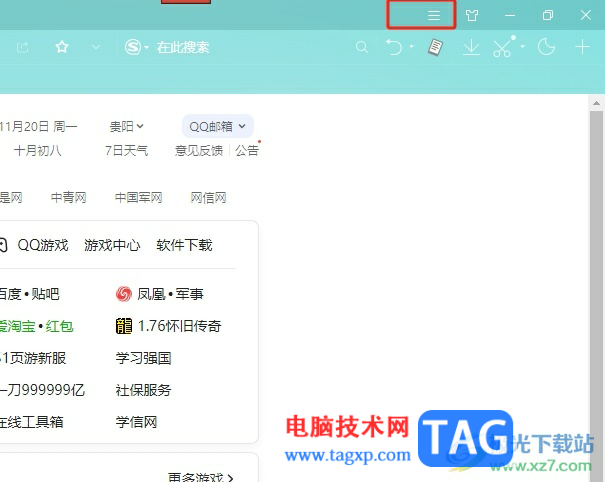Open the 百度•贴吧 link
The height and width of the screenshot is (482, 605).
pyautogui.click(x=29, y=294)
